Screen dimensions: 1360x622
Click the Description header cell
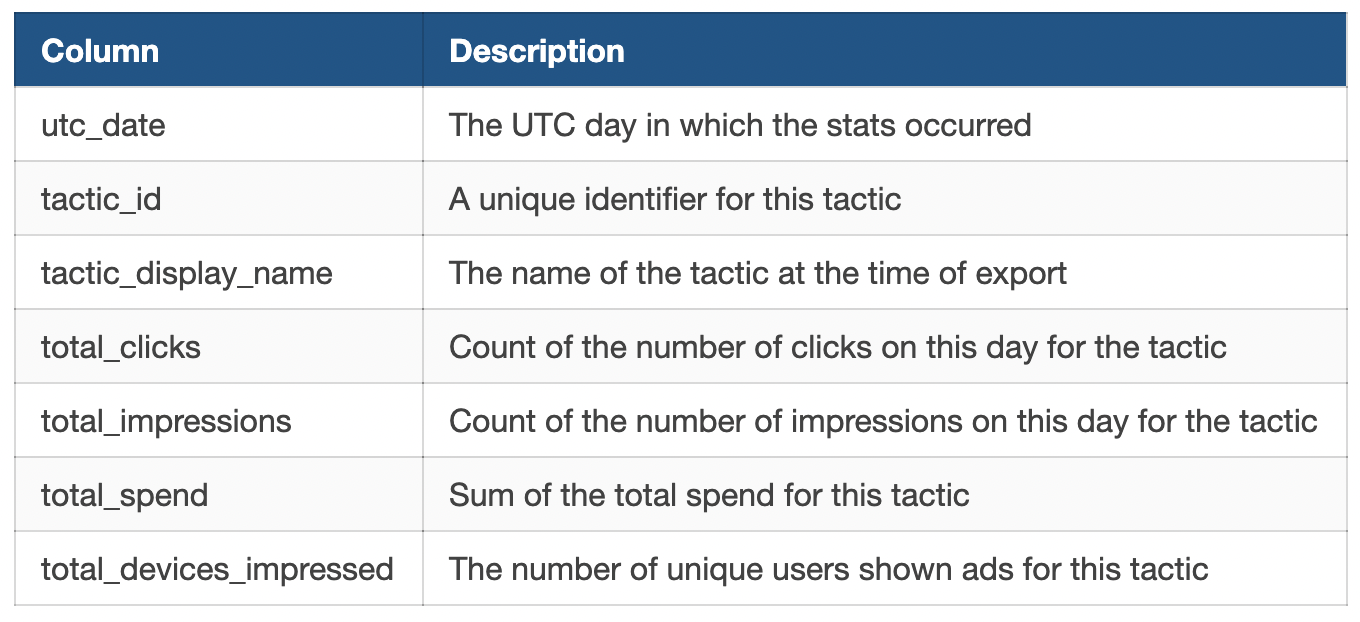[x=884, y=50]
